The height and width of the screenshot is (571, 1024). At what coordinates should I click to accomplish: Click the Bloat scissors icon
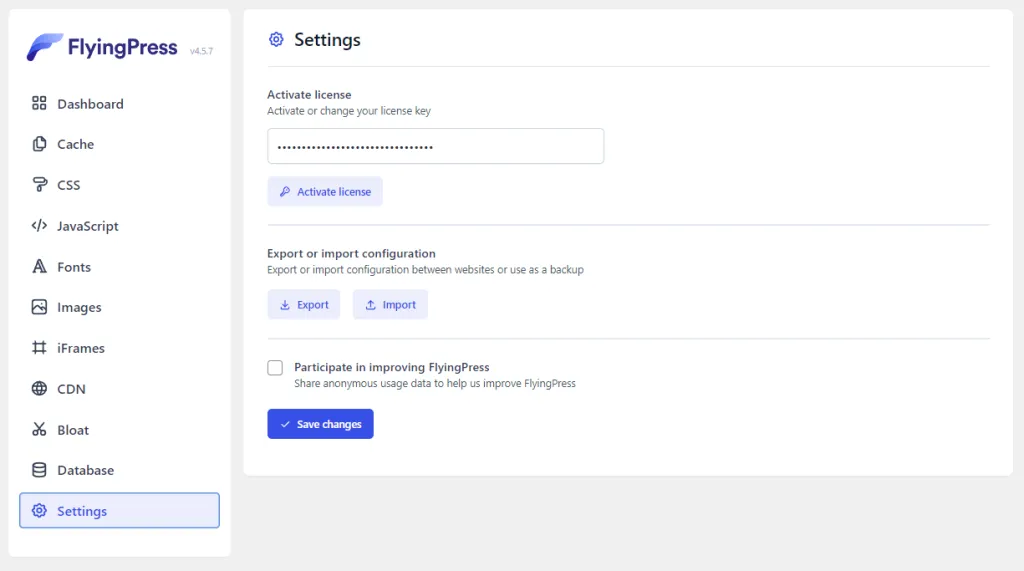coord(39,430)
